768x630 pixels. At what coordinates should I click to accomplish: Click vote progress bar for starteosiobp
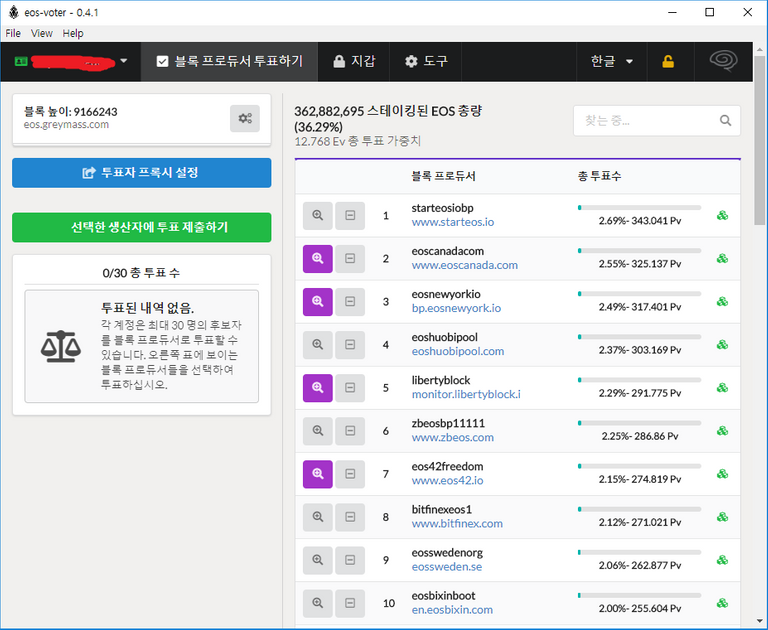(x=639, y=208)
